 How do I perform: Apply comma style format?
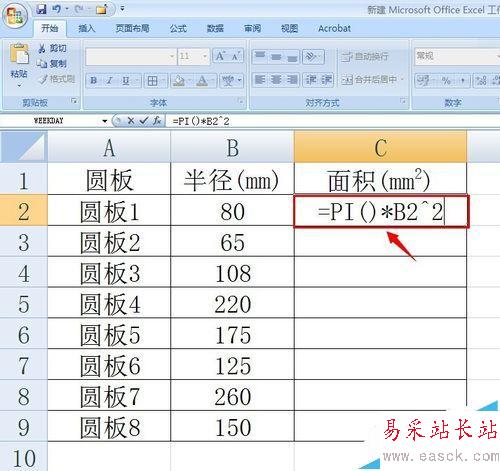463,80
